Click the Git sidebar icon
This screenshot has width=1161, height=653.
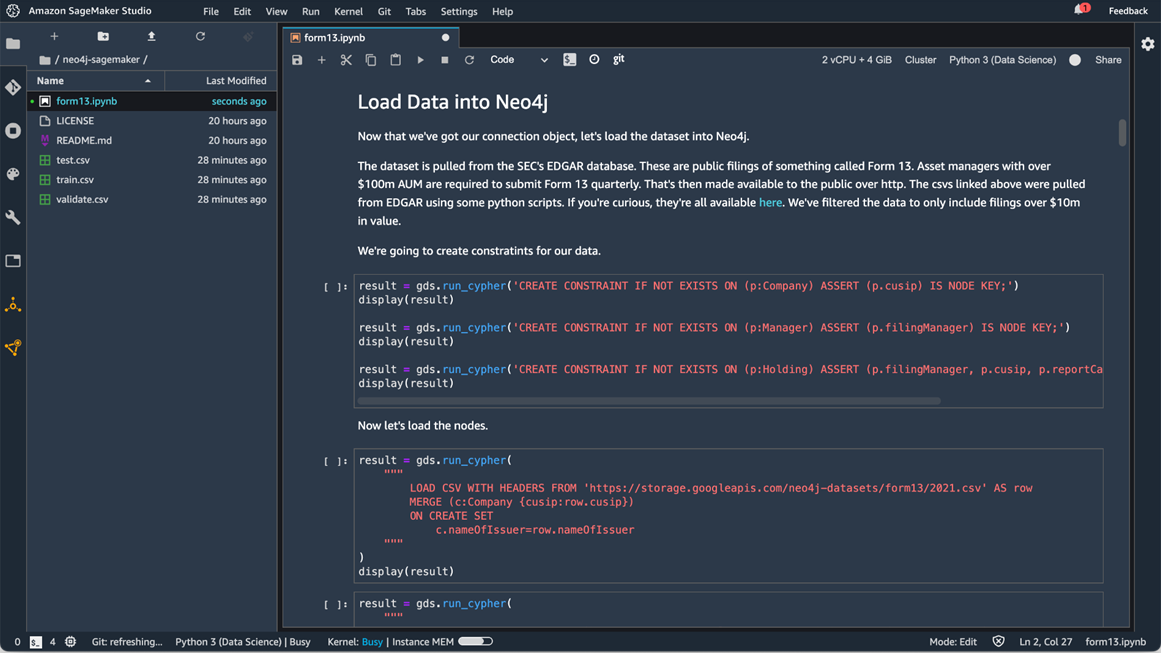click(x=13, y=88)
